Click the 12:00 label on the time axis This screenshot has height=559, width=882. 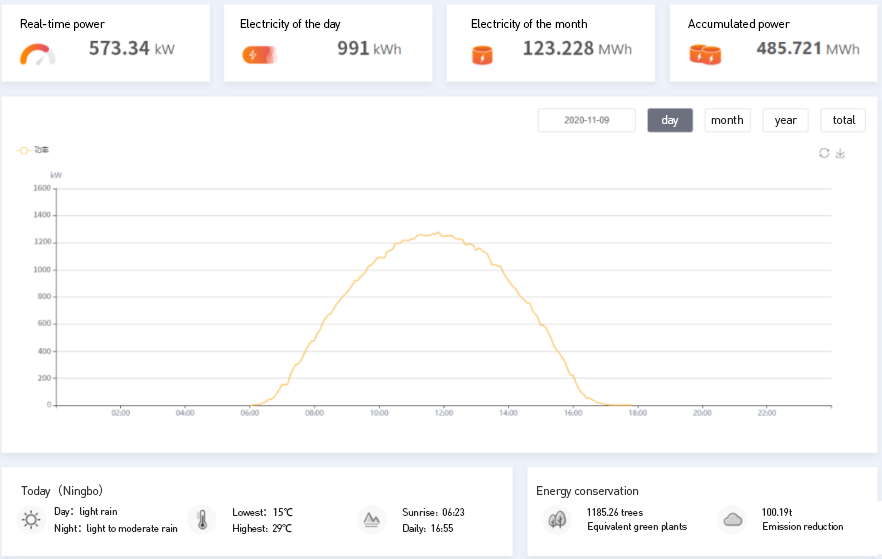(x=443, y=413)
